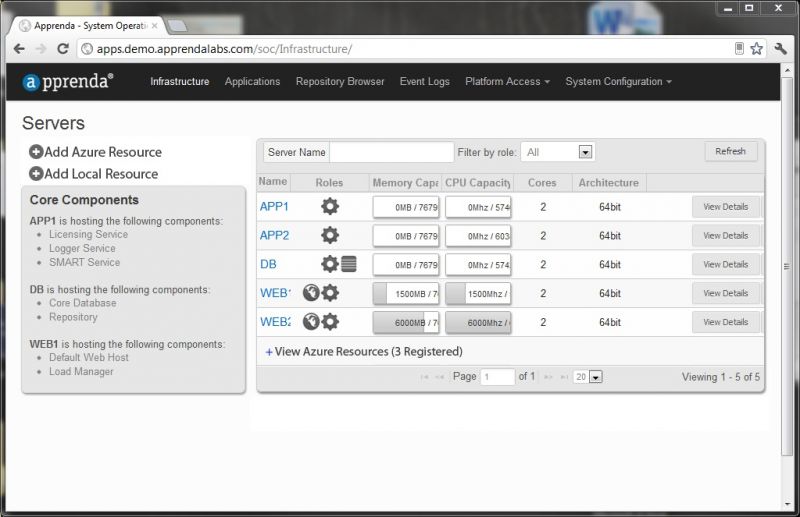Click the Add Local Resource link text
This screenshot has height=517, width=800.
coord(101,174)
